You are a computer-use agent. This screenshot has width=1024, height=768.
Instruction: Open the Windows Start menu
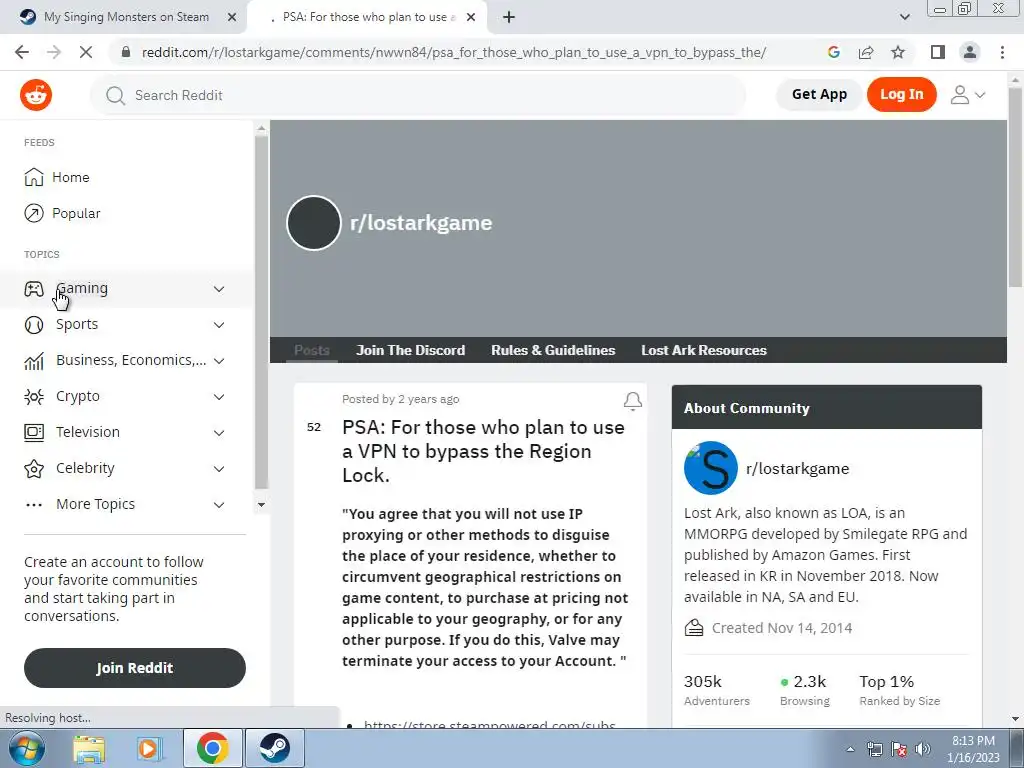coord(27,748)
